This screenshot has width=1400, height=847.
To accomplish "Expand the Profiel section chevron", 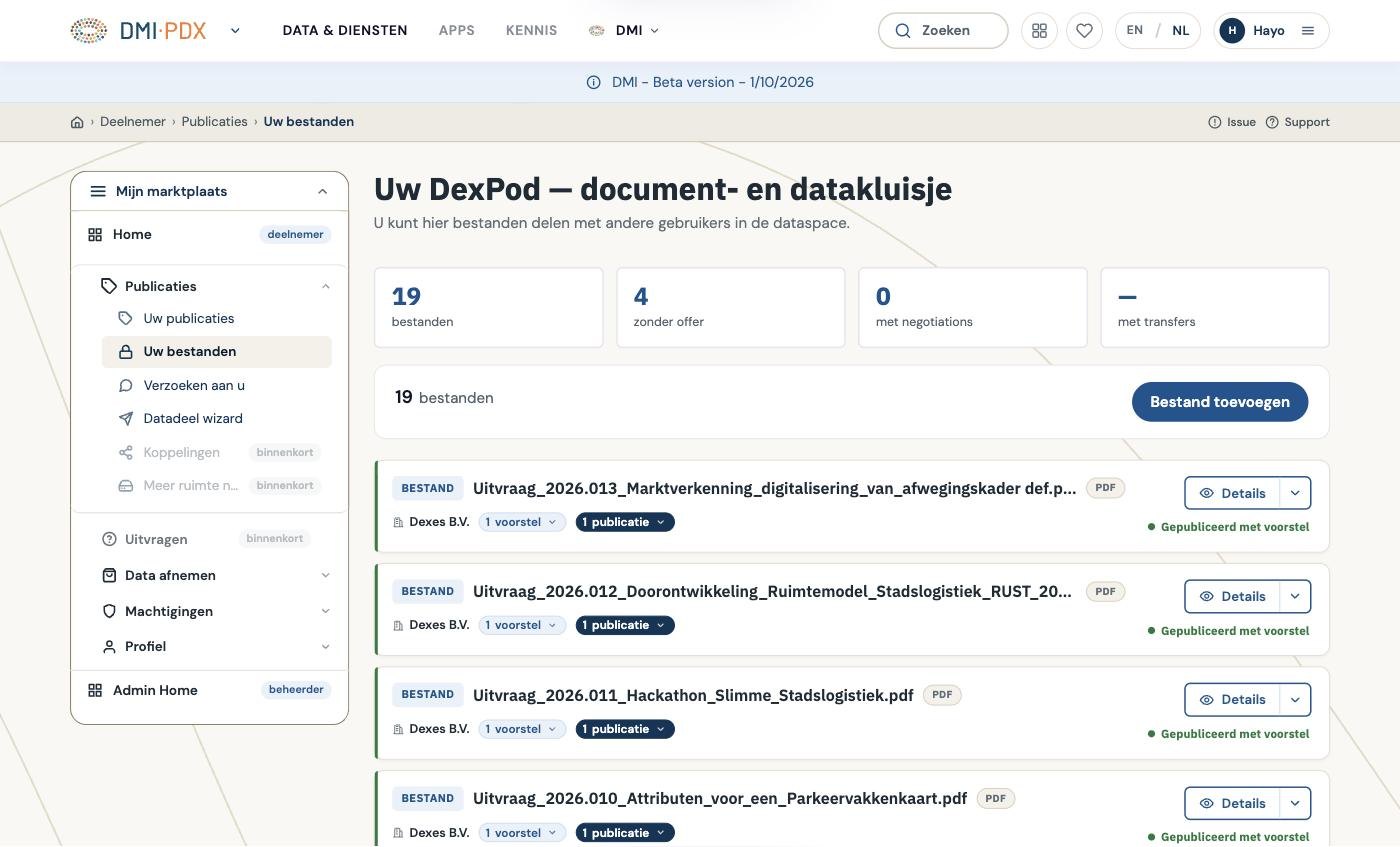I will pos(325,647).
